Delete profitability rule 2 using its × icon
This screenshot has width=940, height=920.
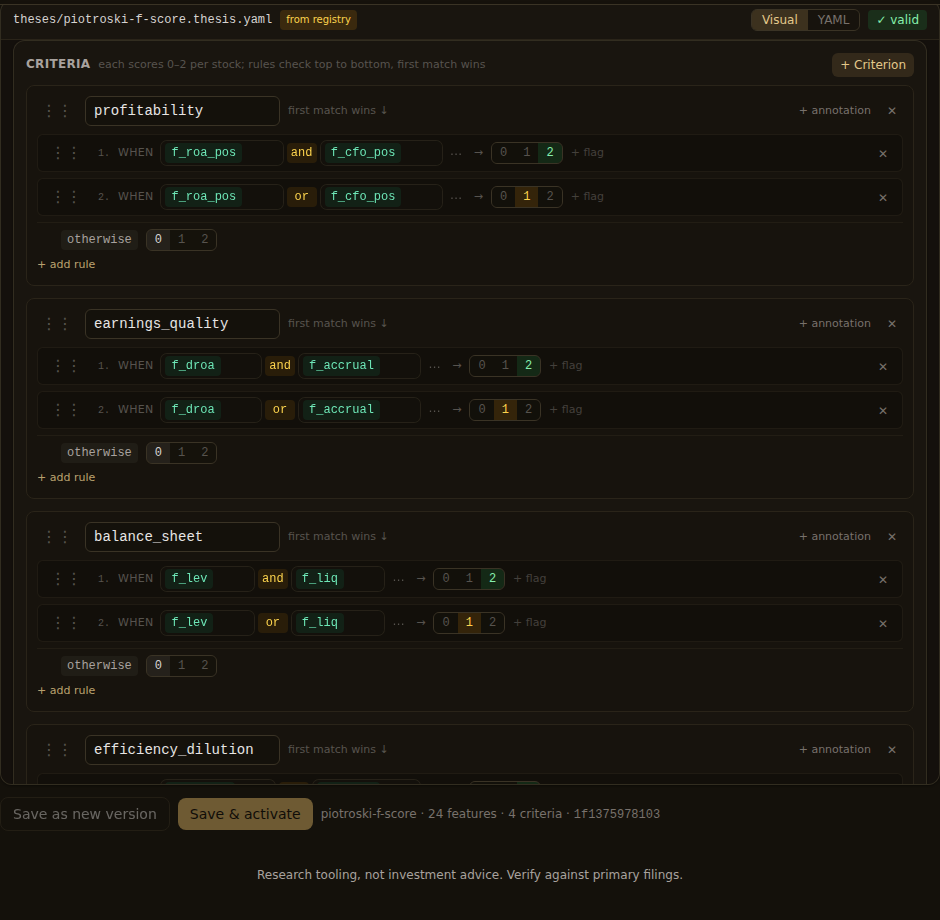(x=883, y=198)
